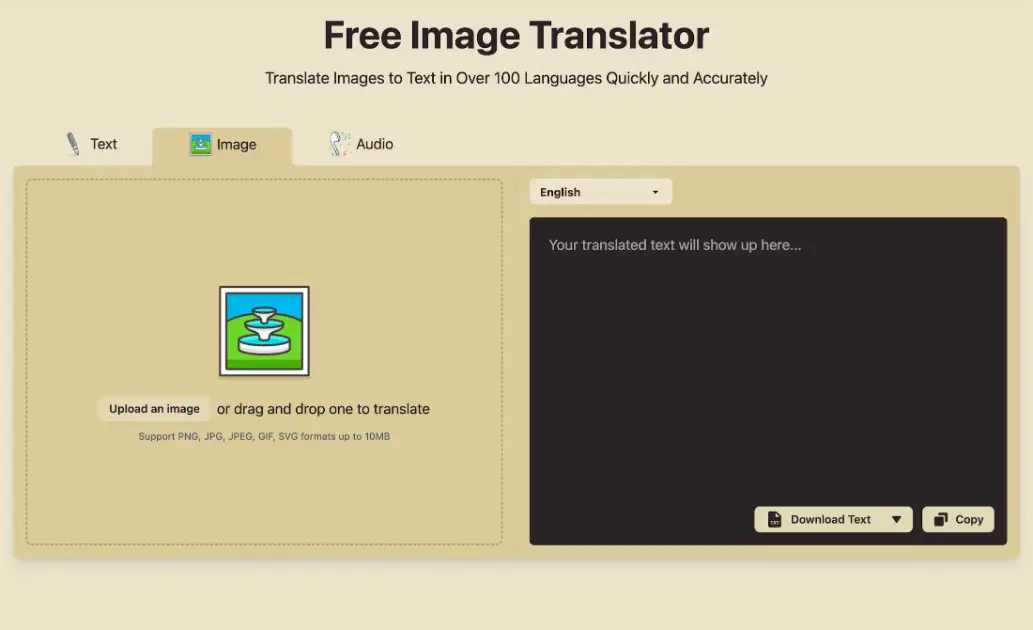The image size is (1033, 630).
Task: Click the Upload an image button
Action: point(153,408)
